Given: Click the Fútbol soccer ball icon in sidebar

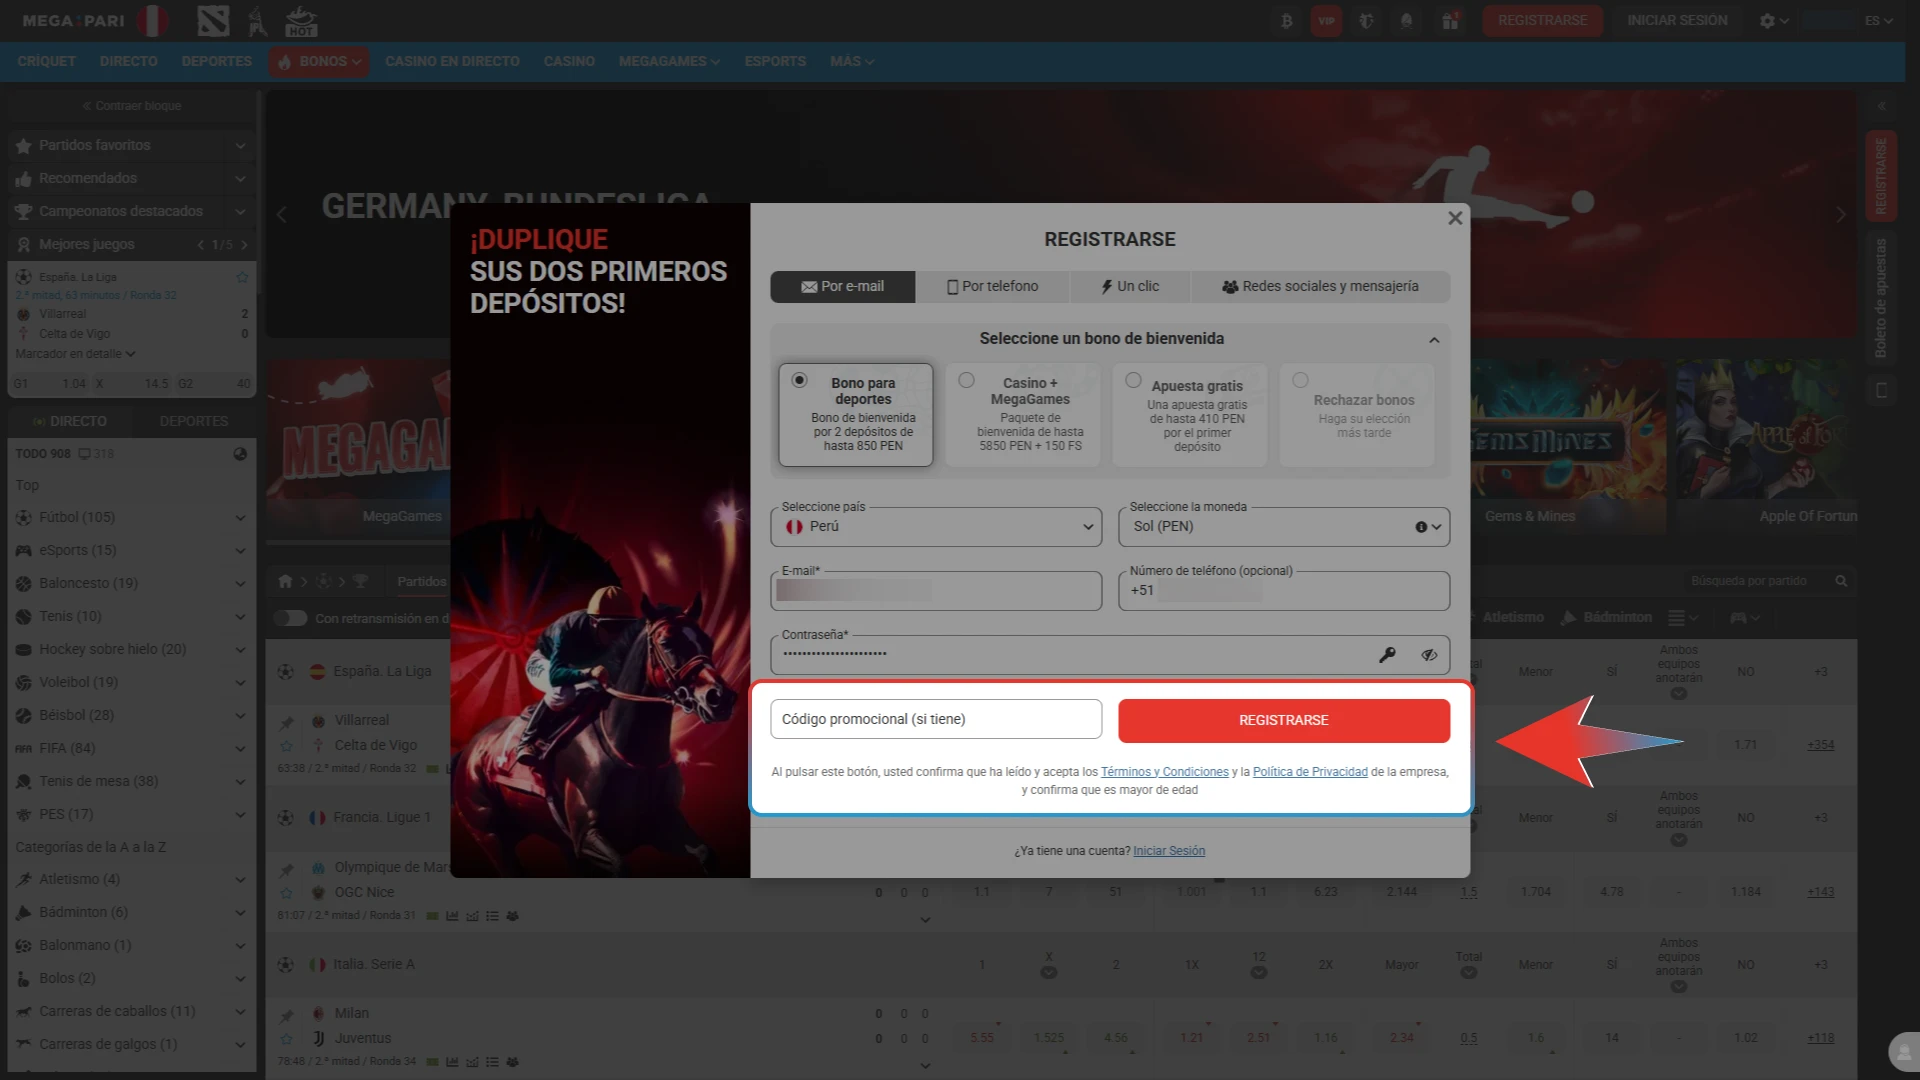Looking at the screenshot, I should tap(24, 518).
